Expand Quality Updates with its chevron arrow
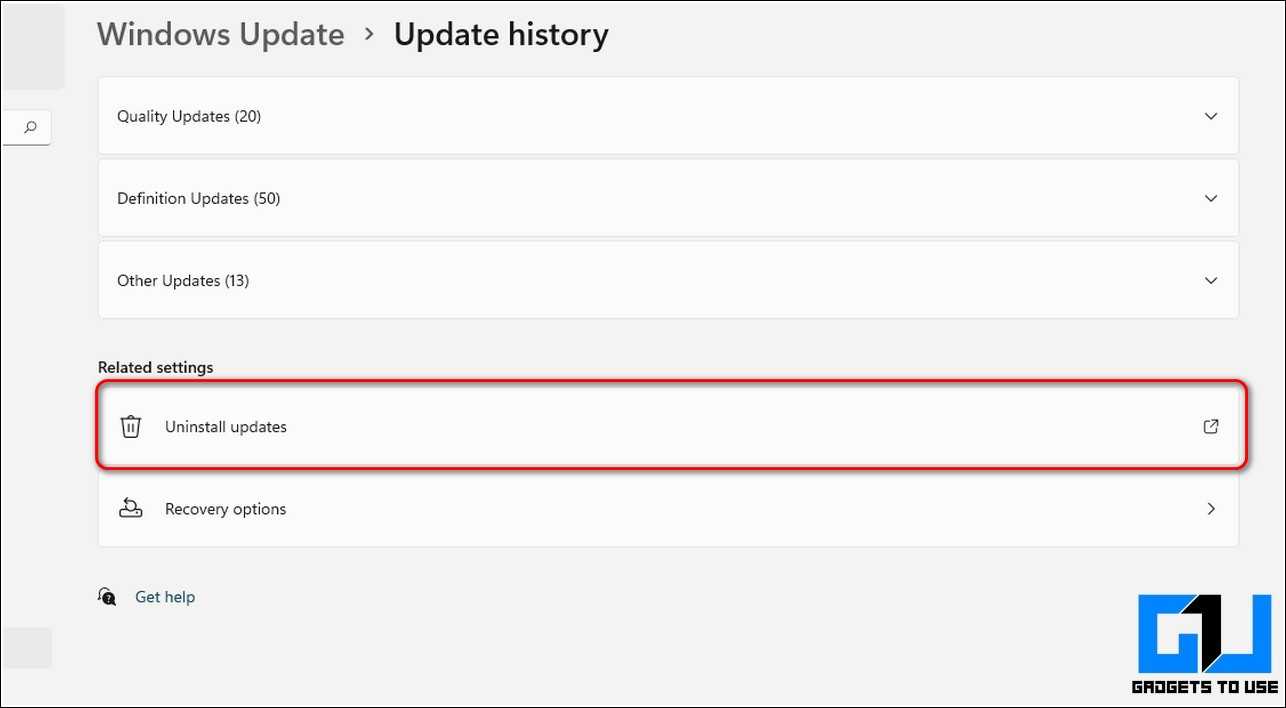Screen dimensions: 1286x708 click(1210, 116)
